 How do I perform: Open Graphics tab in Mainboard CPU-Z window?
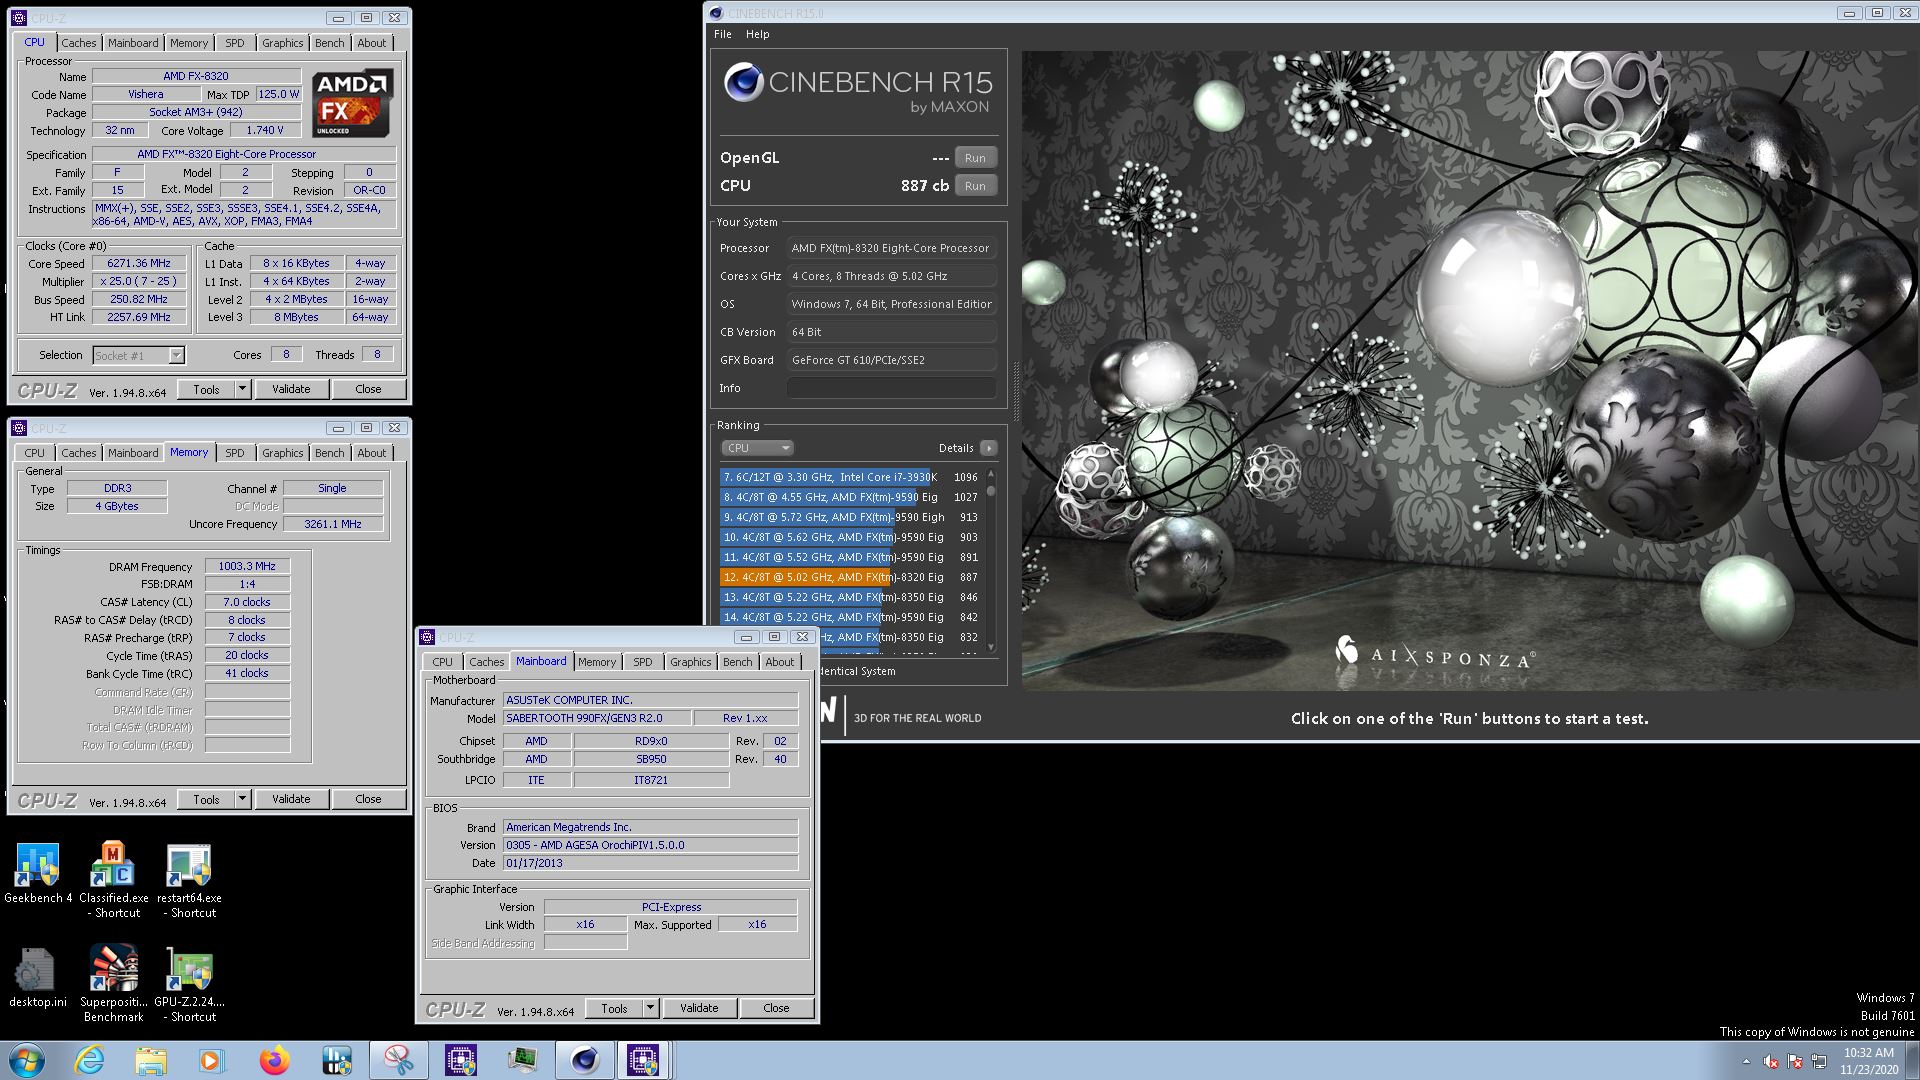pos(690,662)
